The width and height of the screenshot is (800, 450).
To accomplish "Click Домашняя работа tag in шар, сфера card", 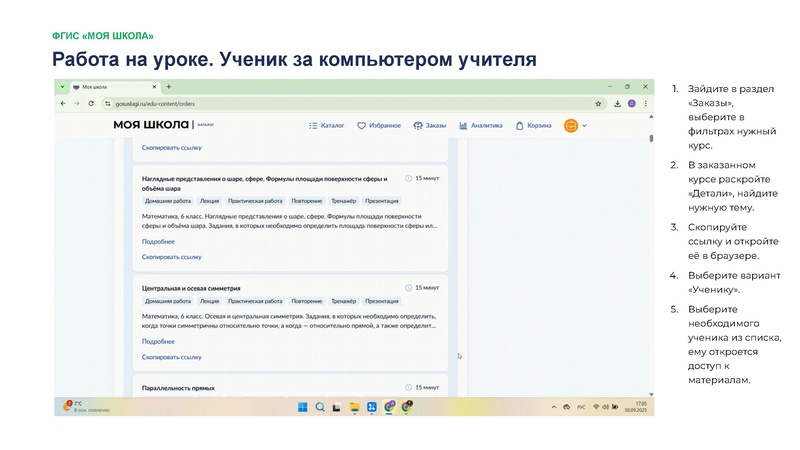I will pos(168,201).
